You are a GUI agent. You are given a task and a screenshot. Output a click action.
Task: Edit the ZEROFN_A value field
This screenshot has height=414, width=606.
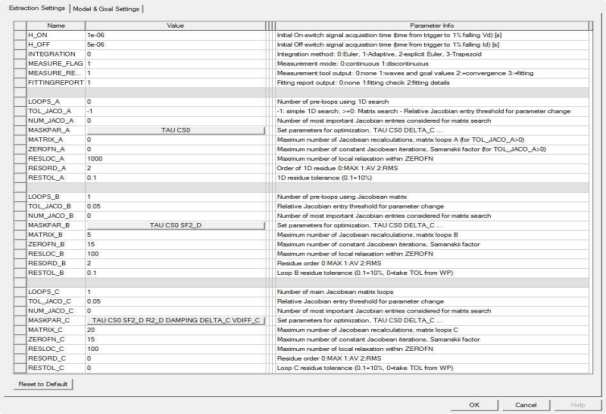click(175, 149)
